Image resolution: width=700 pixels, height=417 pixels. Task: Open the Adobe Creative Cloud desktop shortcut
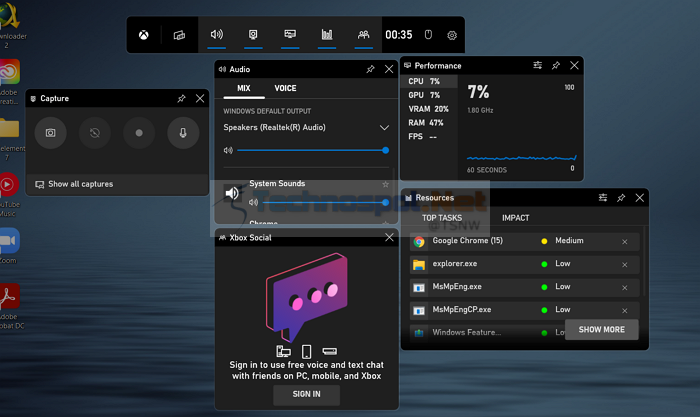pos(9,82)
